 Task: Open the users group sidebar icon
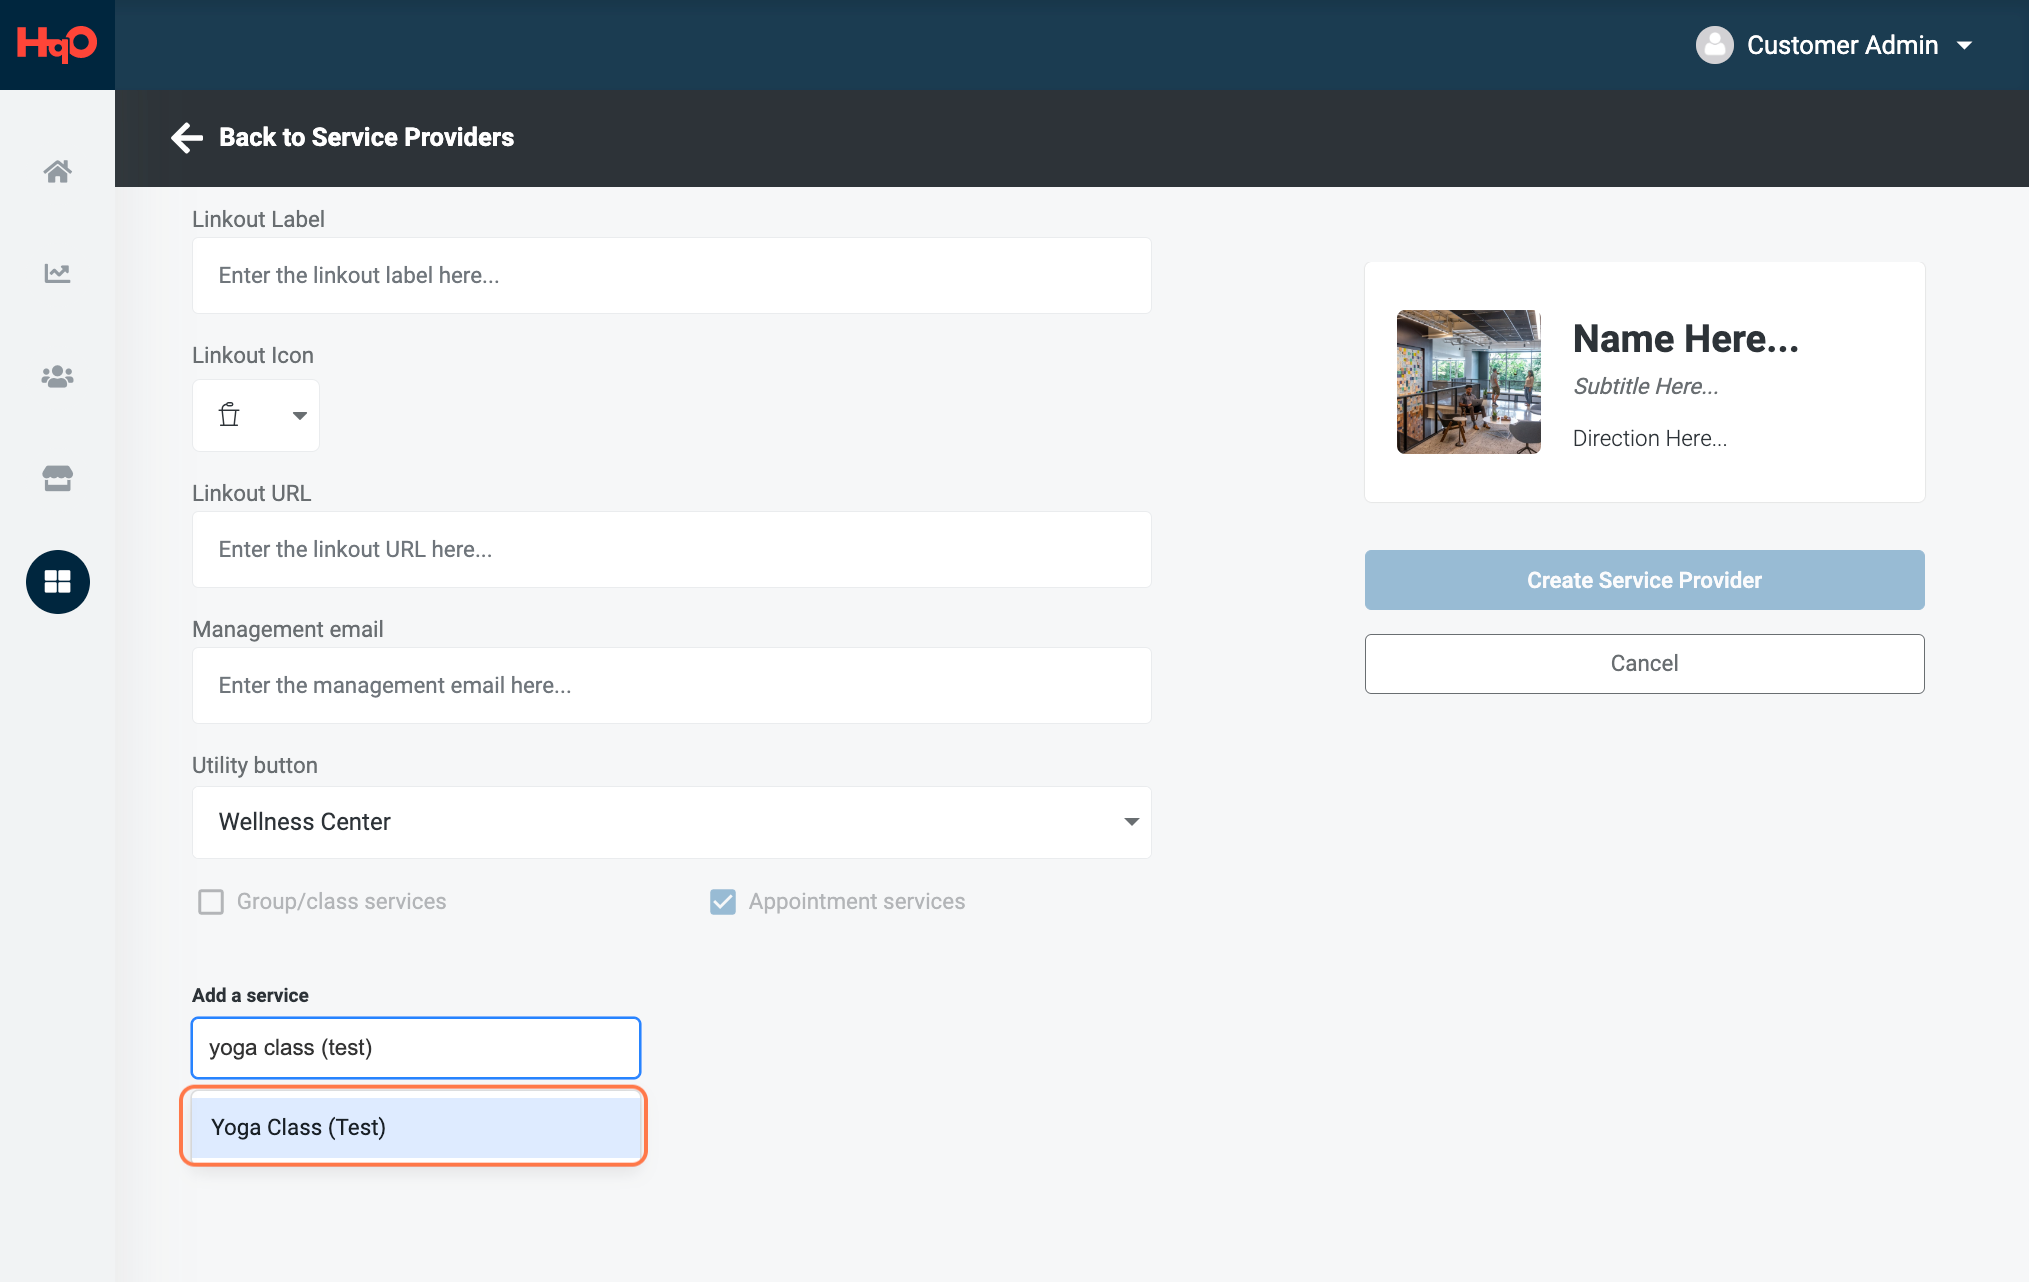click(x=57, y=376)
